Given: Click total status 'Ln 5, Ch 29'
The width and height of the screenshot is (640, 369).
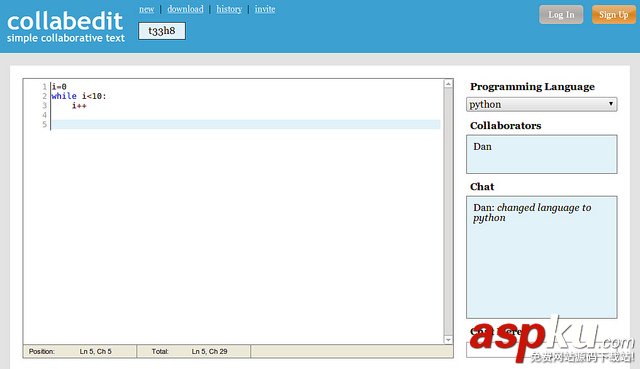Looking at the screenshot, I should click(x=209, y=351).
